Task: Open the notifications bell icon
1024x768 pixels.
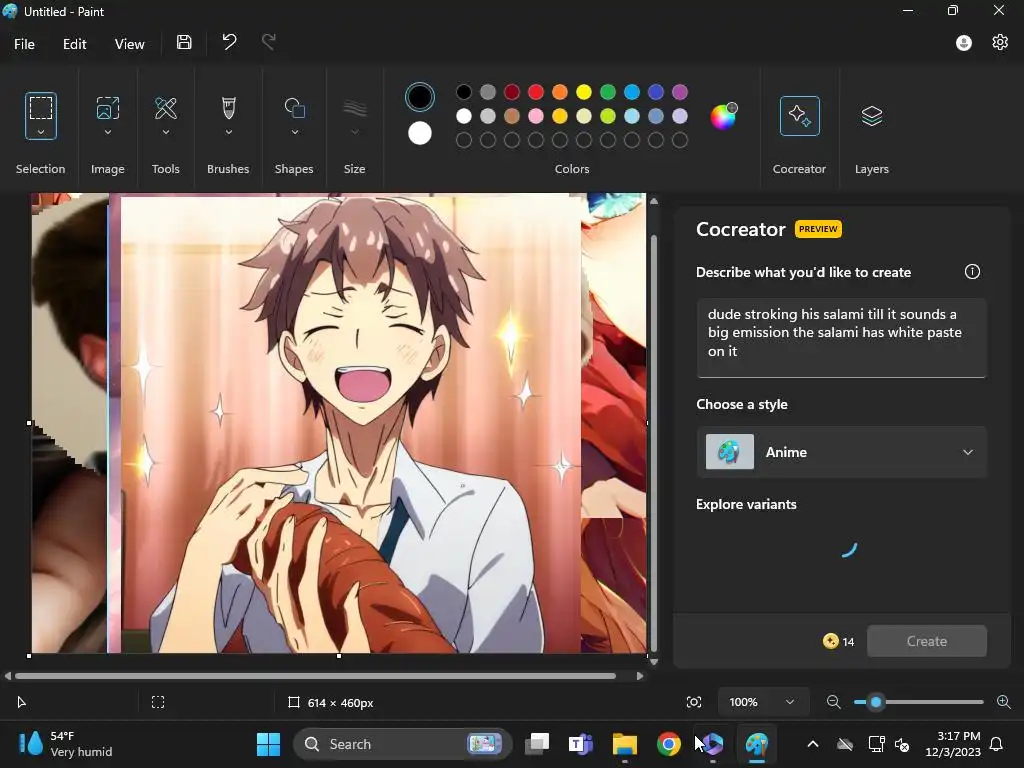Action: pyautogui.click(x=997, y=744)
